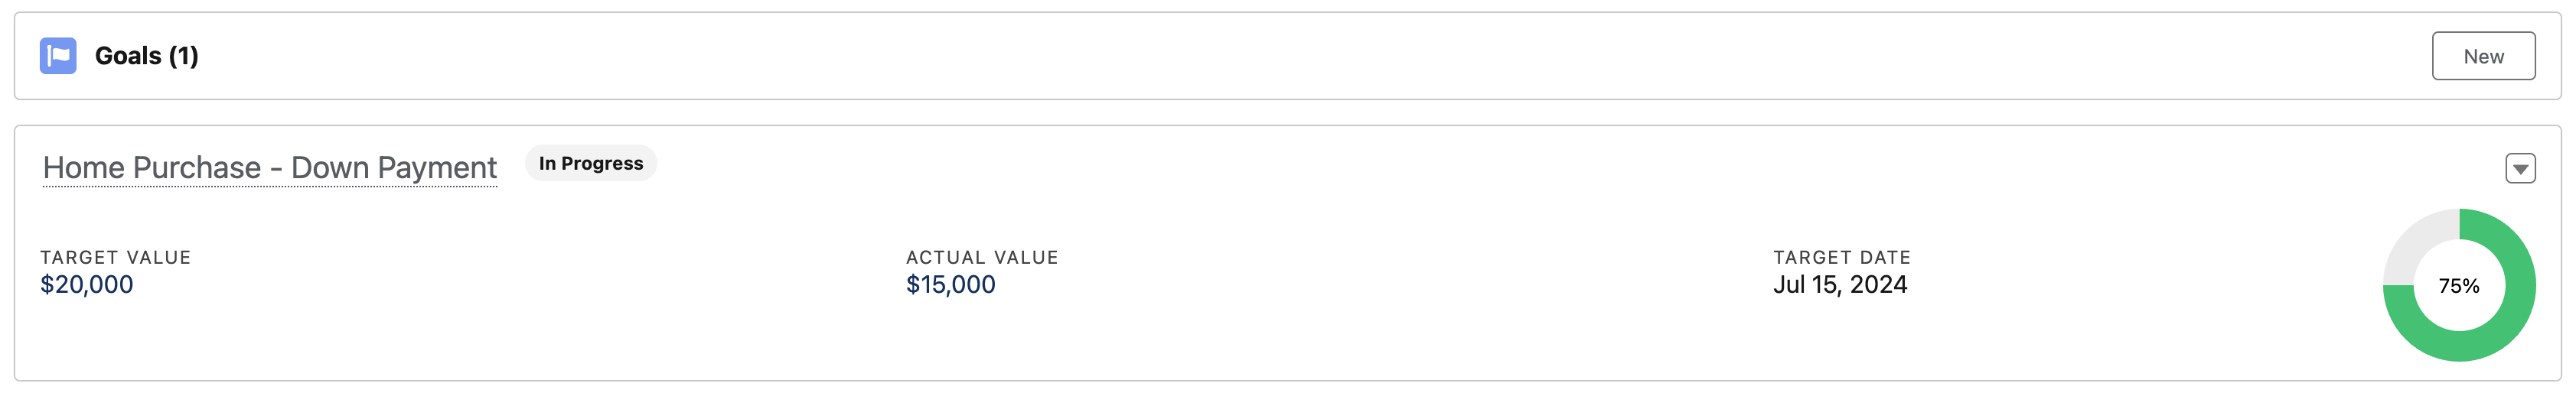The height and width of the screenshot is (393, 2576).
Task: Select the Target Date label
Action: point(1842,257)
